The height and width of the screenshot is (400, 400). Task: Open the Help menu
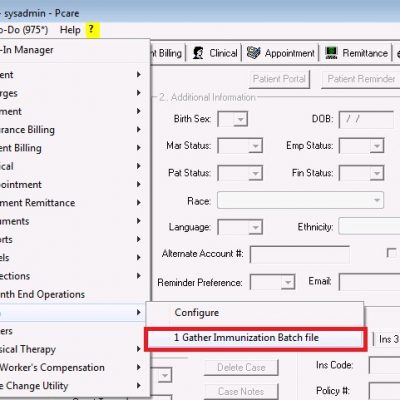pos(70,30)
